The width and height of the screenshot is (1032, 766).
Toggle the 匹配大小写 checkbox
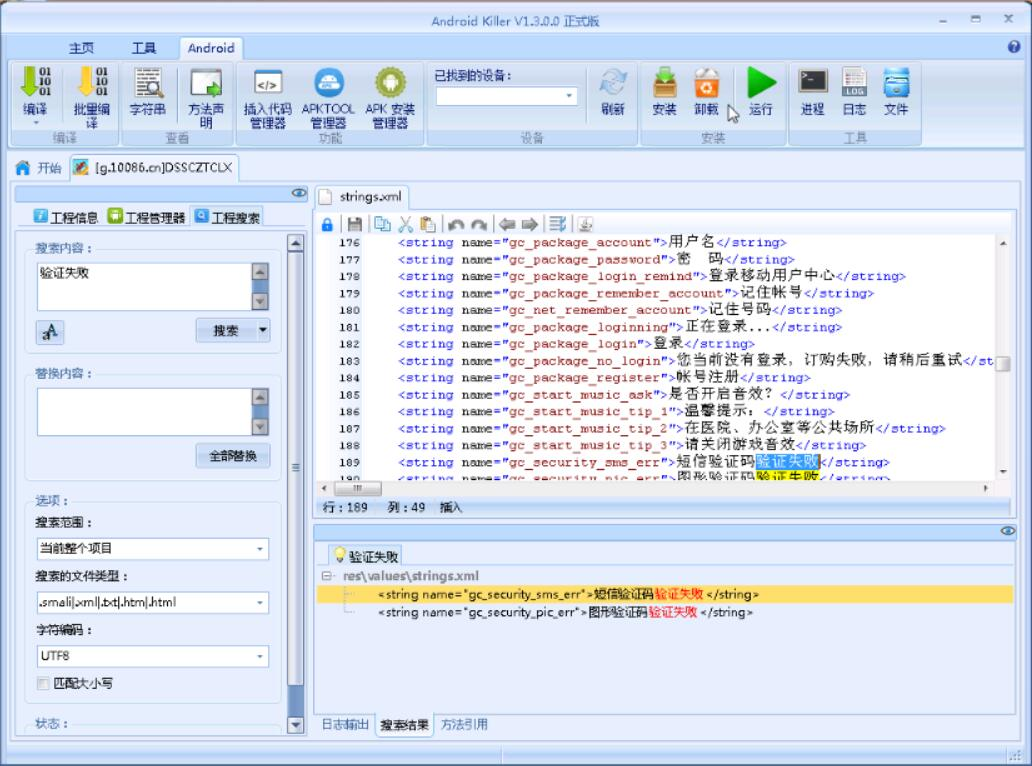pyautogui.click(x=43, y=684)
